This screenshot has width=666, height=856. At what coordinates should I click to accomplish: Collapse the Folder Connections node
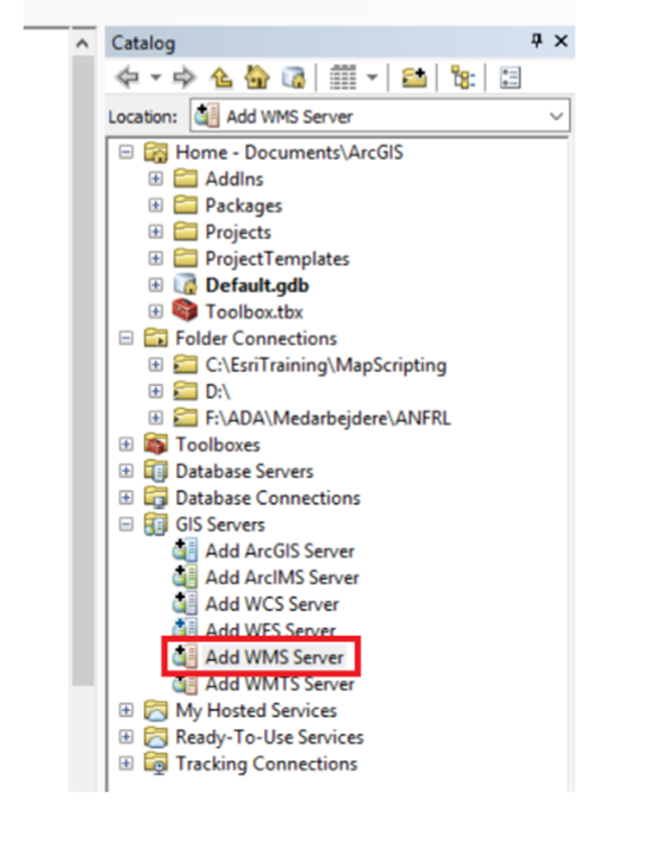click(126, 338)
